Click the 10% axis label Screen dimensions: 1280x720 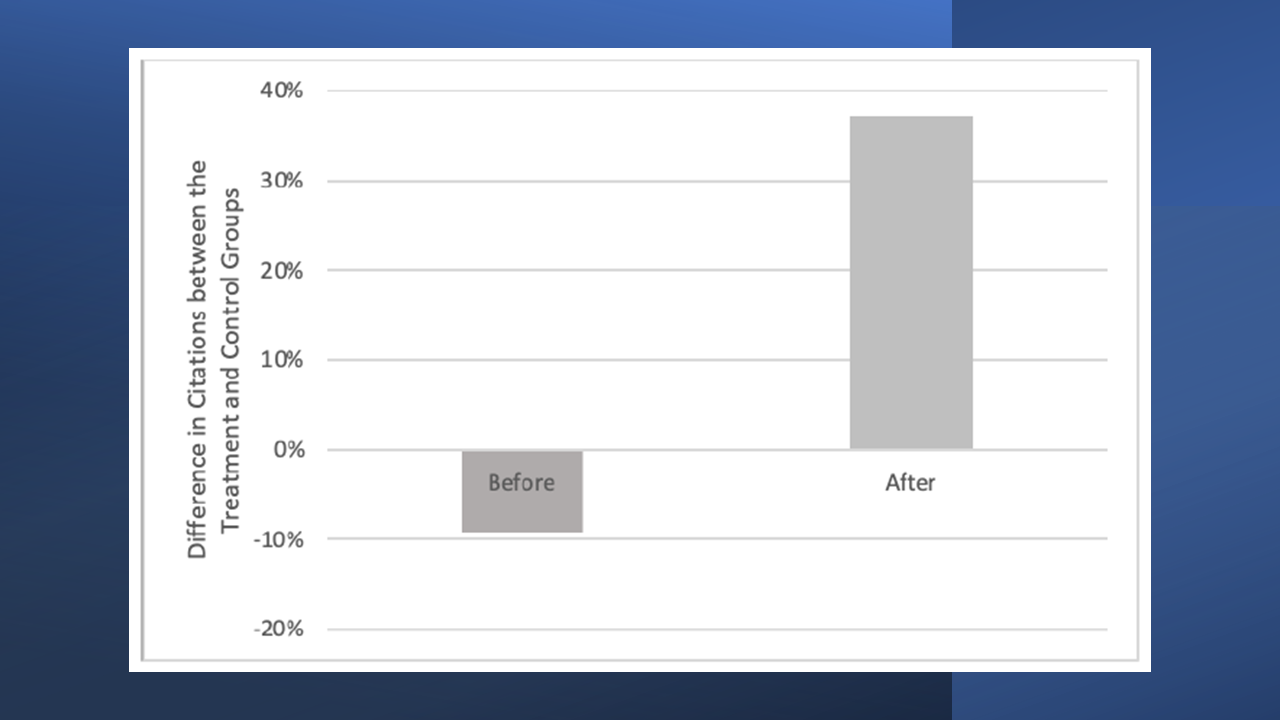(x=281, y=360)
